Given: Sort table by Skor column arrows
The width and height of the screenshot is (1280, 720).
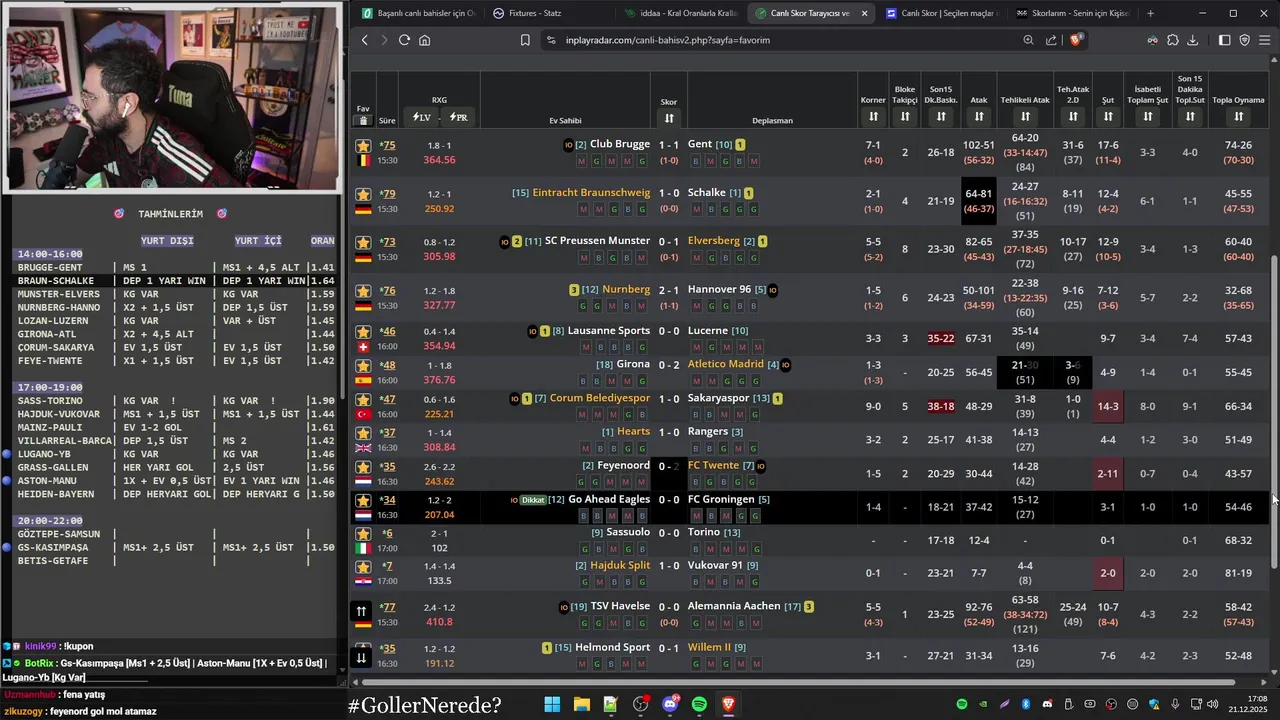Looking at the screenshot, I should pyautogui.click(x=669, y=118).
